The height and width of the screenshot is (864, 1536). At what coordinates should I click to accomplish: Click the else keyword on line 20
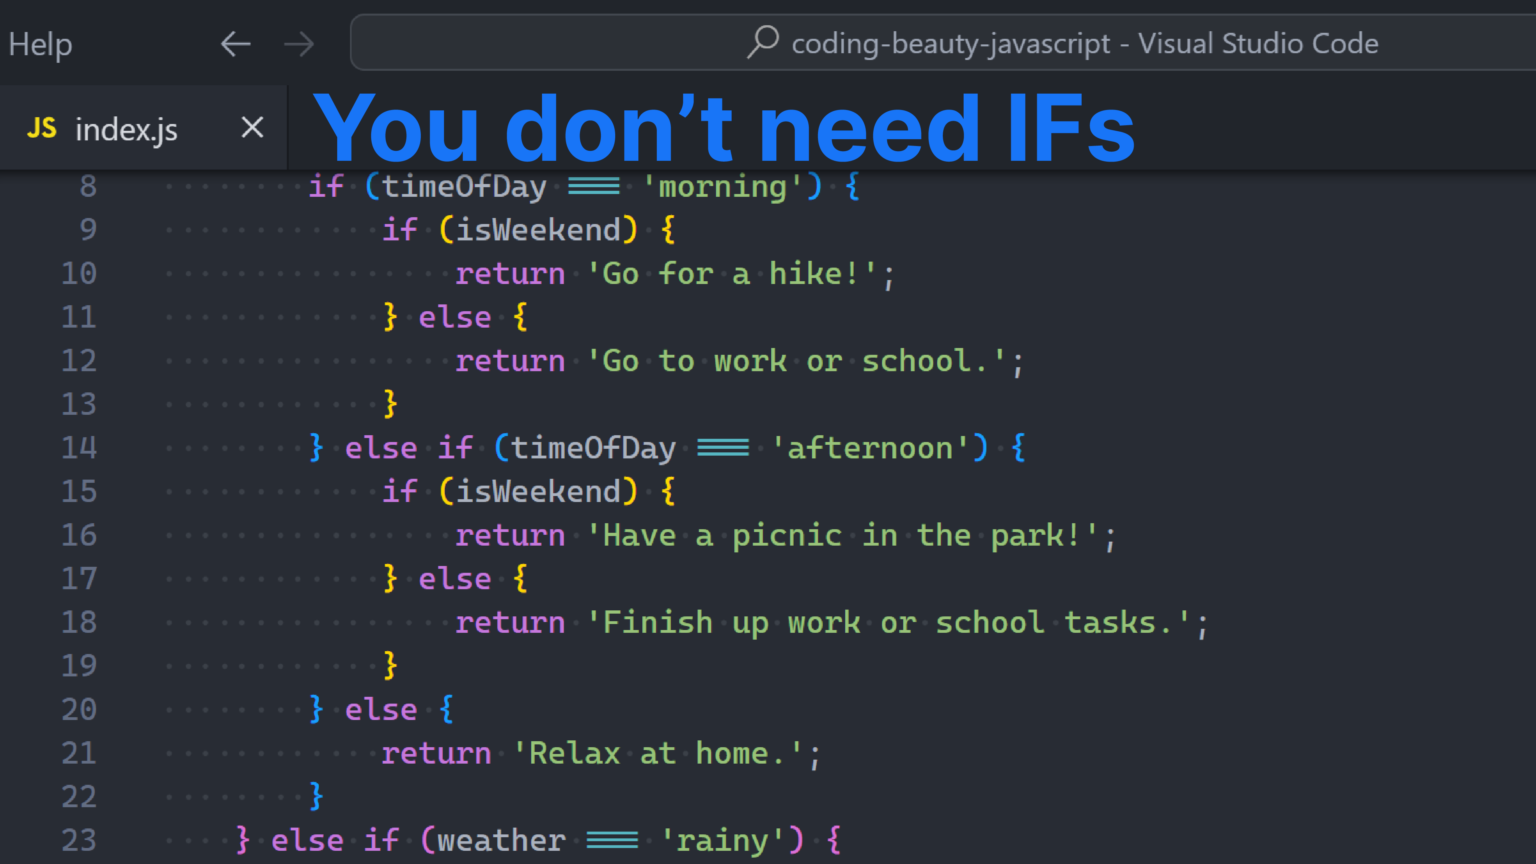tap(380, 709)
